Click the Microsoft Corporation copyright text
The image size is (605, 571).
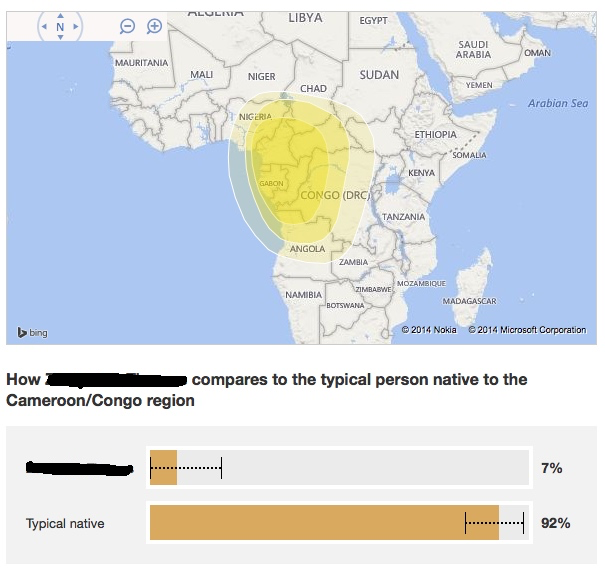[x=527, y=330]
